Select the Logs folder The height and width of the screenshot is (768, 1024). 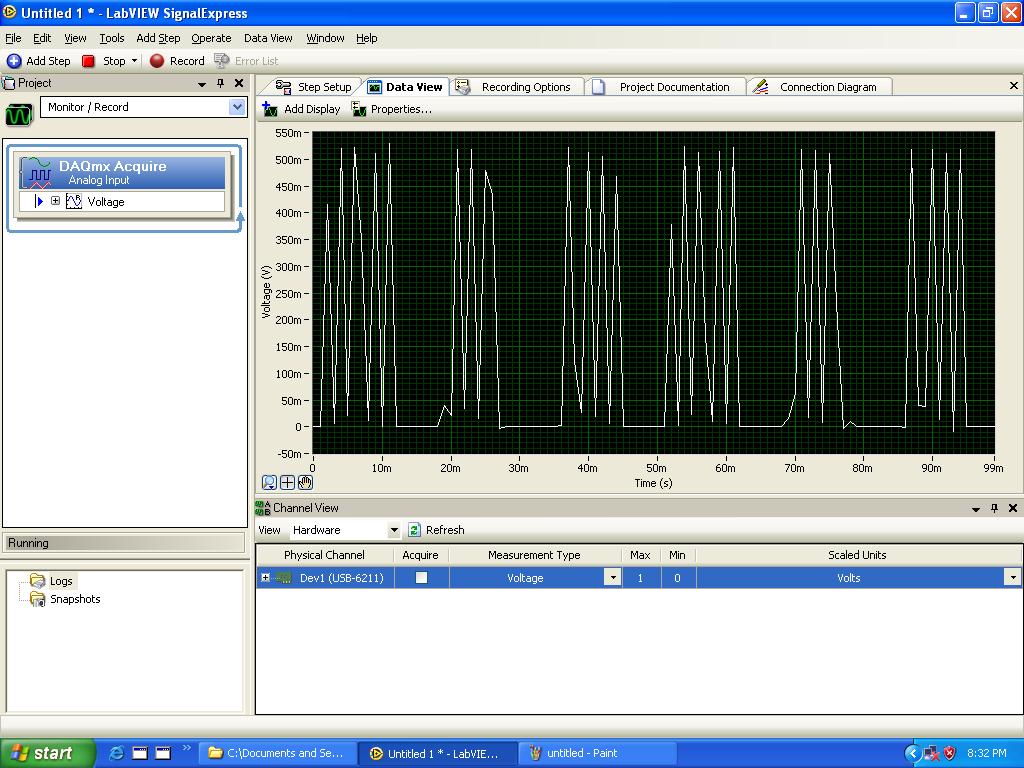(52, 581)
